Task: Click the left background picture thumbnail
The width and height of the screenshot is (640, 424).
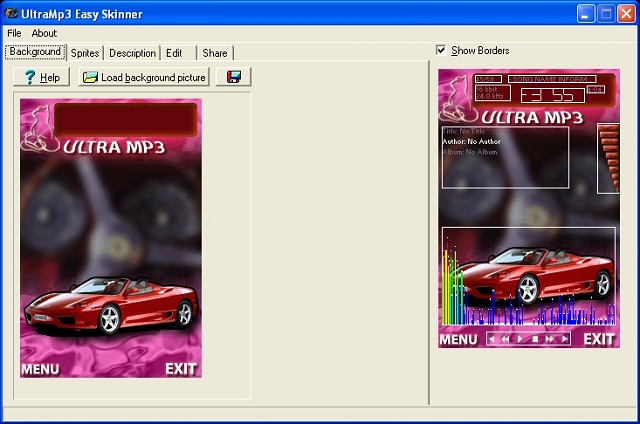Action: 111,238
